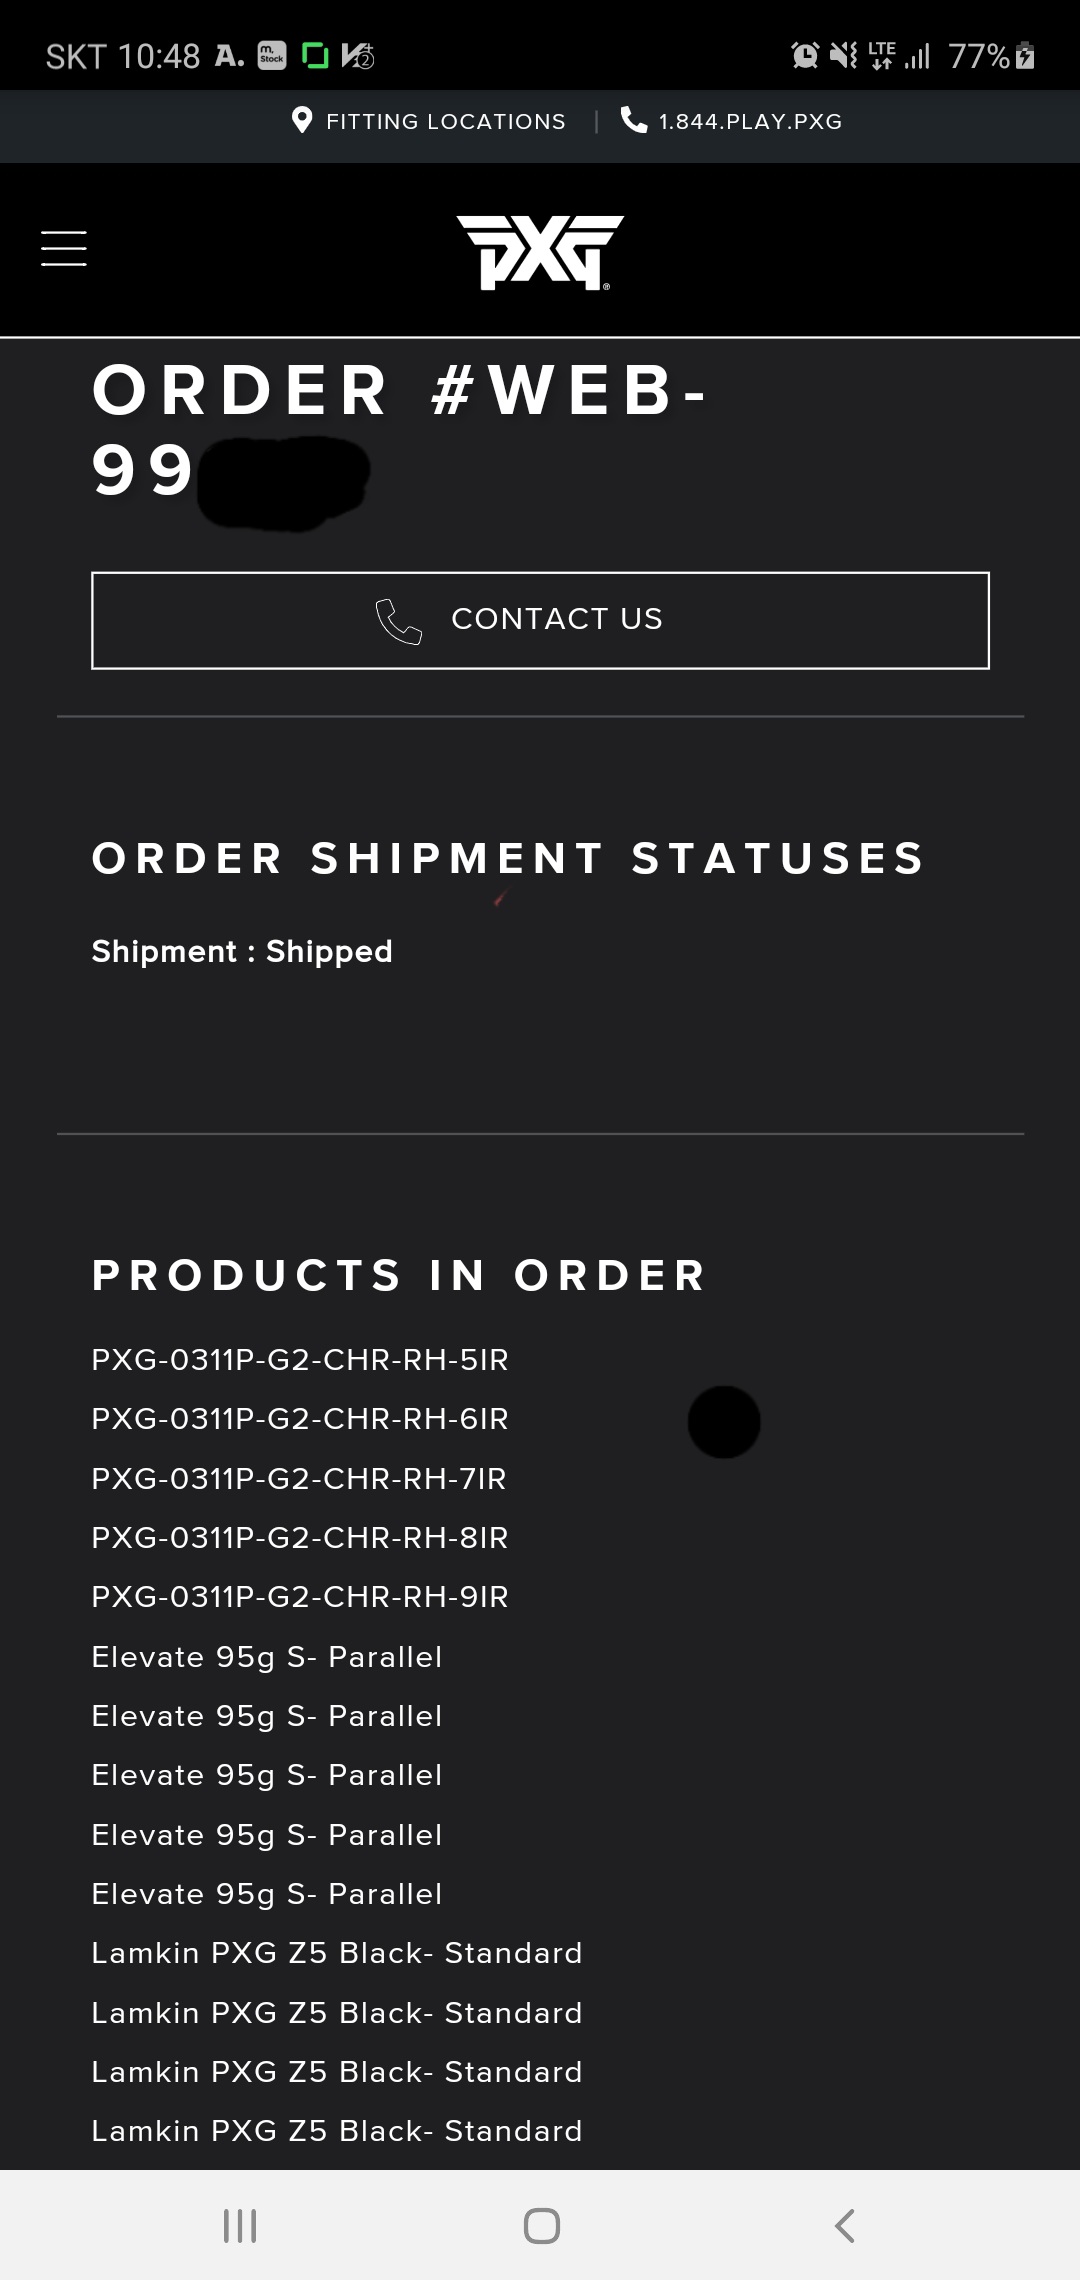Click the Contact Us button
Screen dimensions: 1080x2280
click(540, 620)
